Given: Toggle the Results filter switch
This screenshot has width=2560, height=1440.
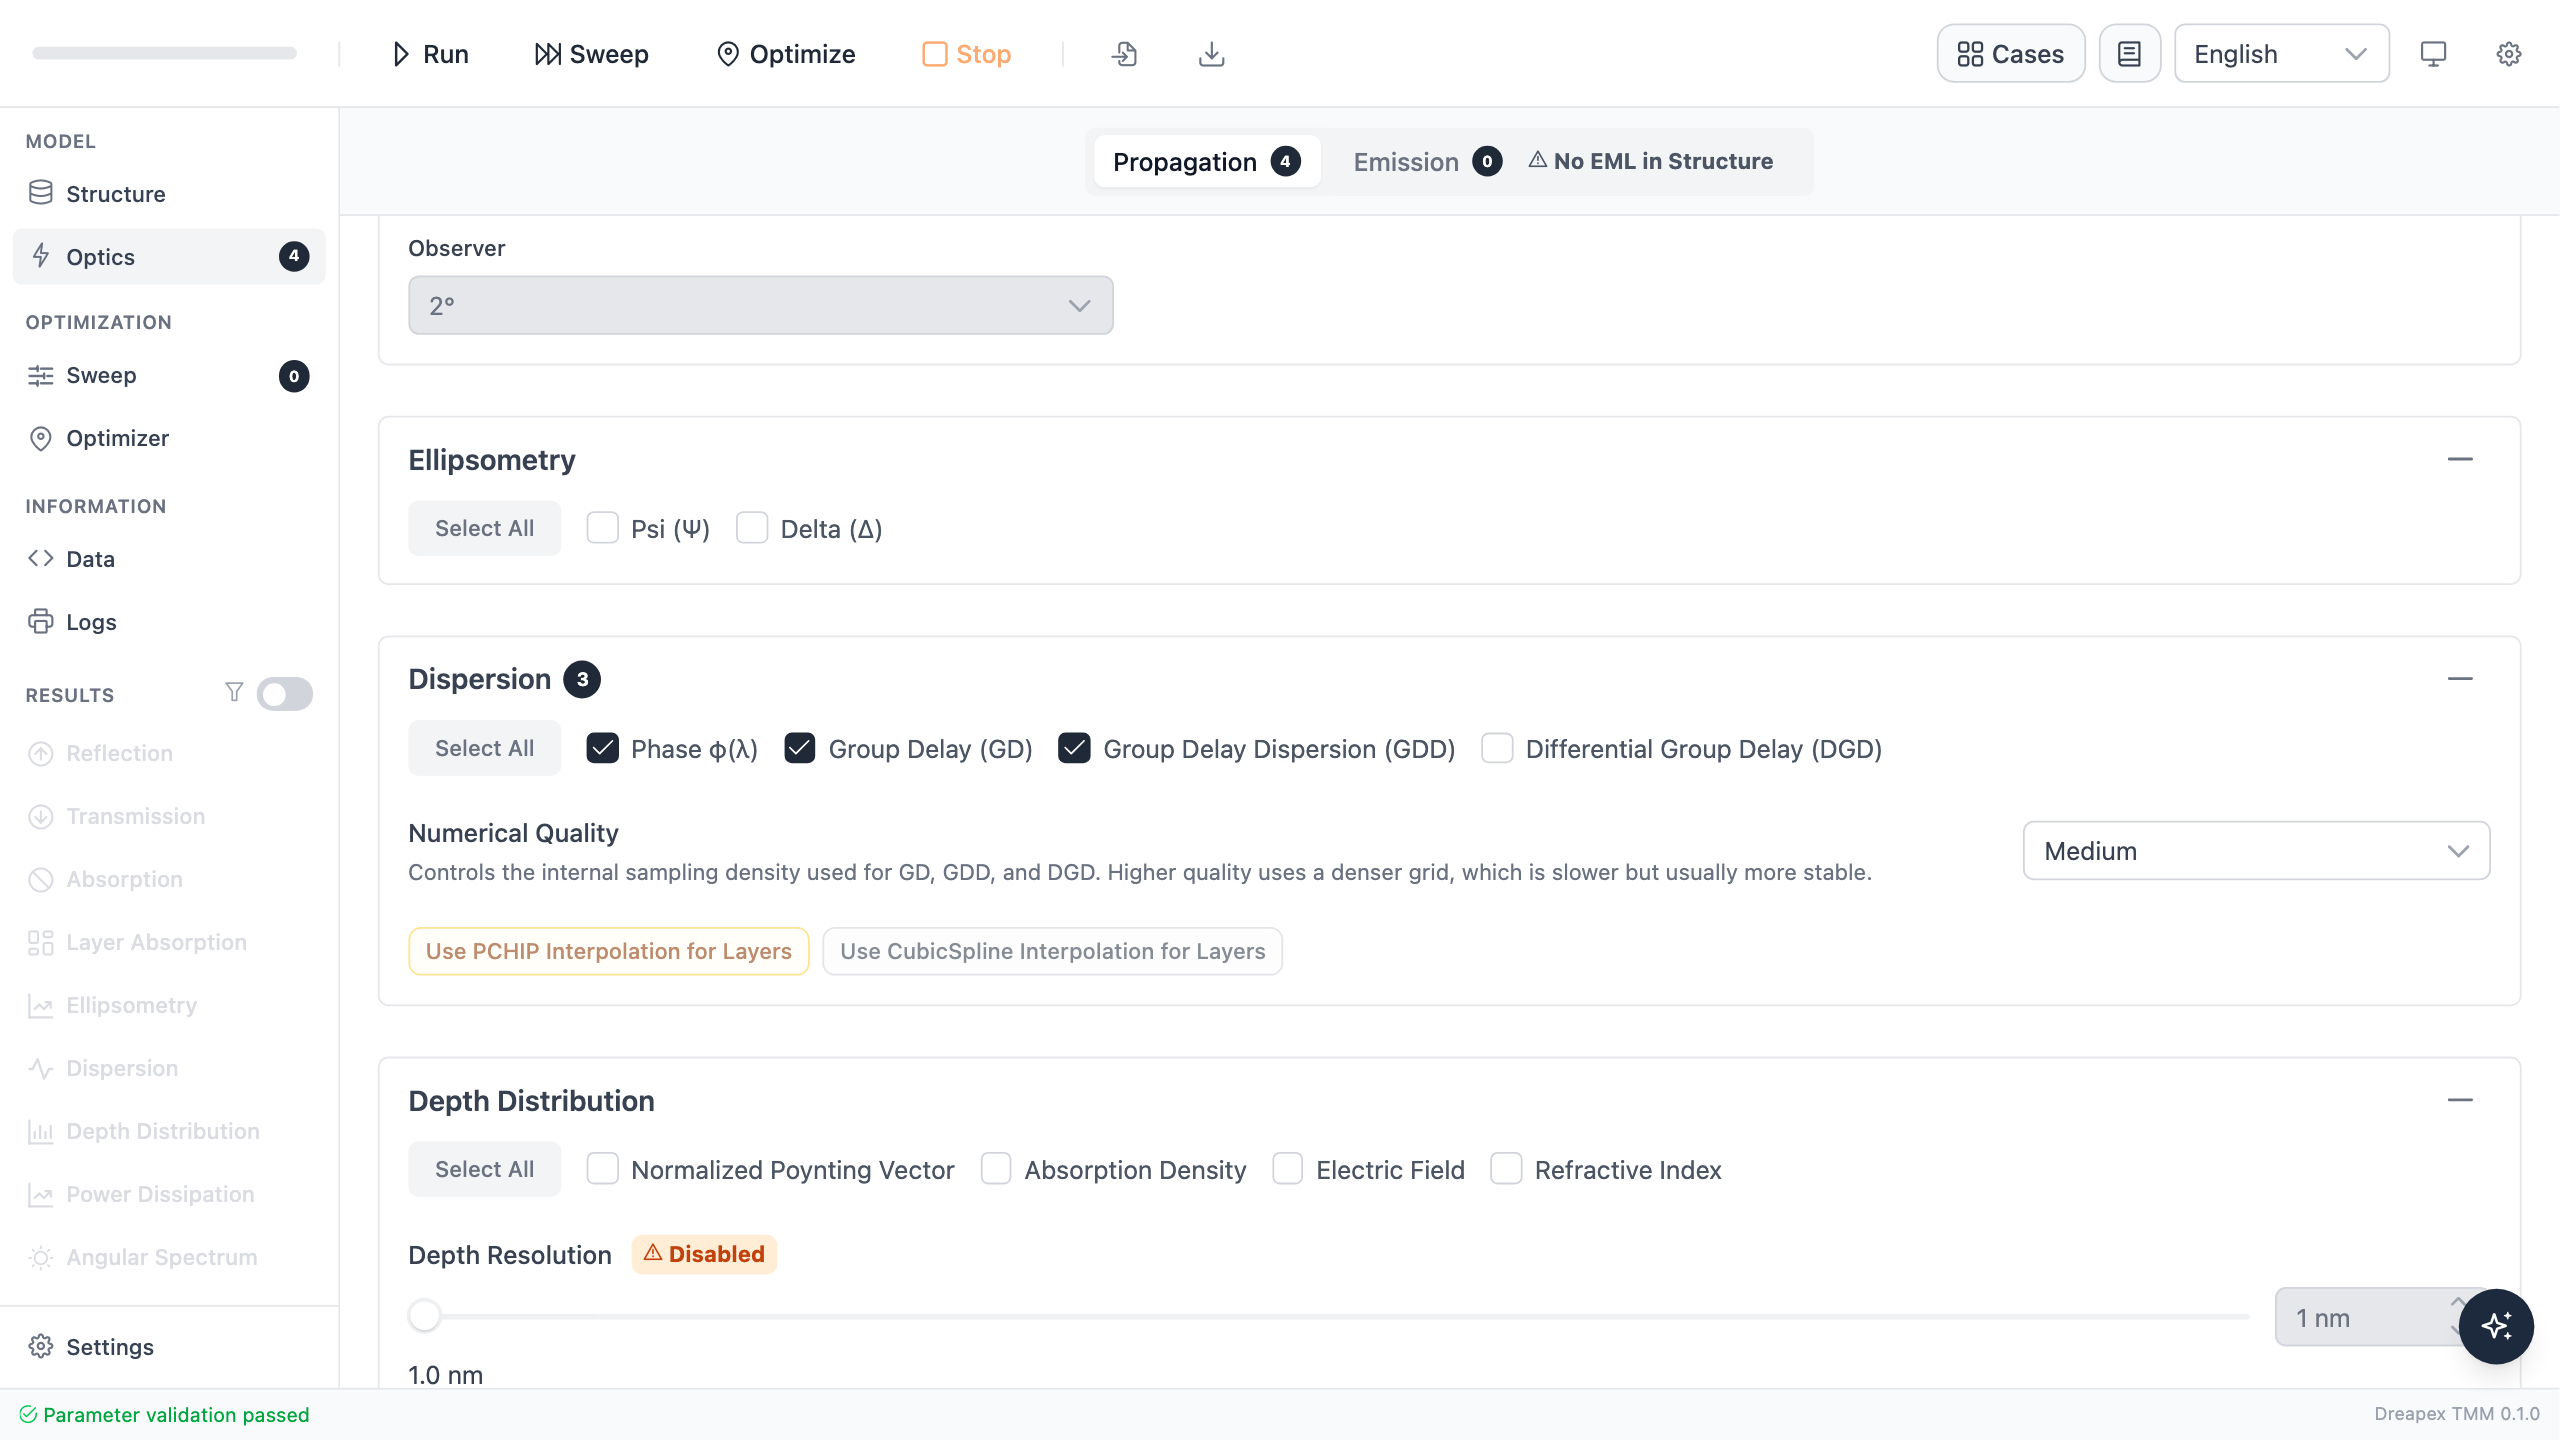Looking at the screenshot, I should [284, 694].
